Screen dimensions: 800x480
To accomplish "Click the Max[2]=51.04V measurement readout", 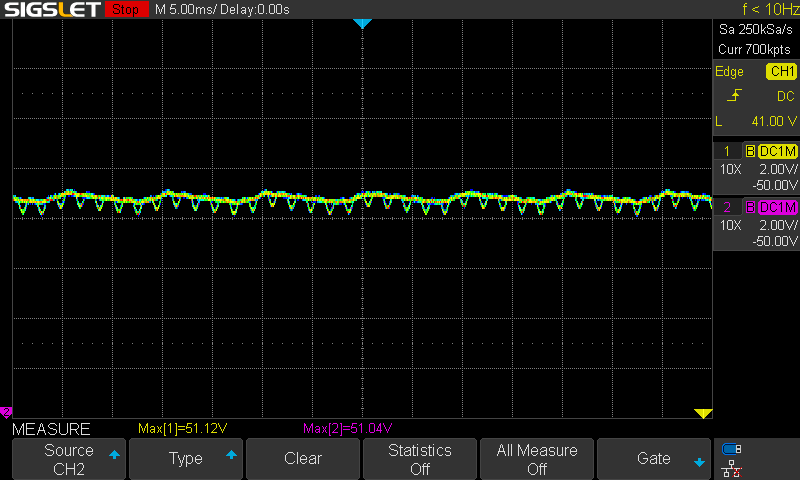I will pos(347,428).
